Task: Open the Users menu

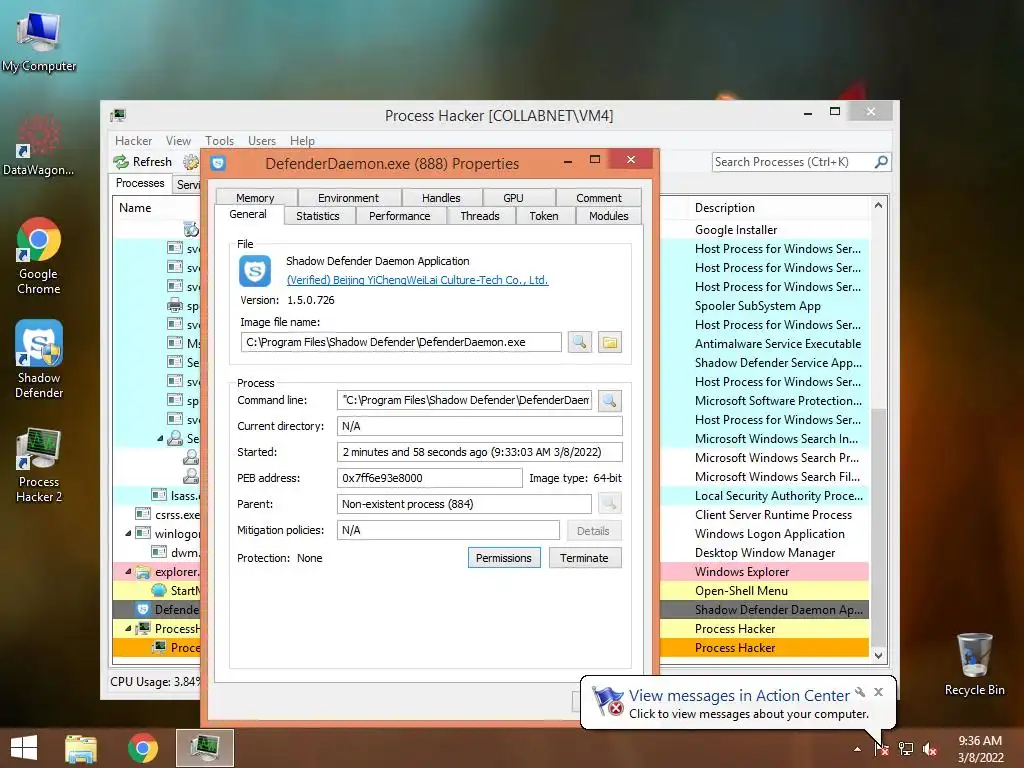Action: point(262,140)
